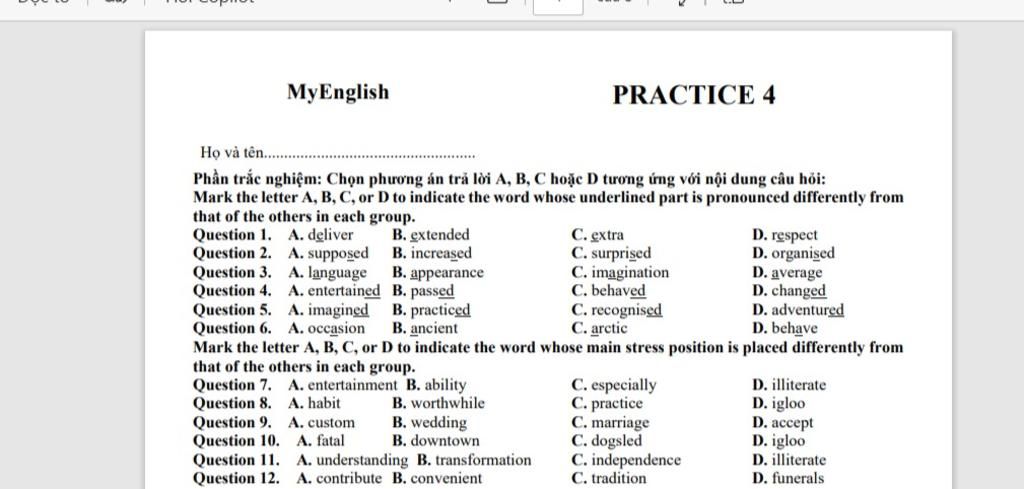Viewport: 1024px width, 489px height.
Task: Click the 'Question 9.' label
Action: pos(232,423)
